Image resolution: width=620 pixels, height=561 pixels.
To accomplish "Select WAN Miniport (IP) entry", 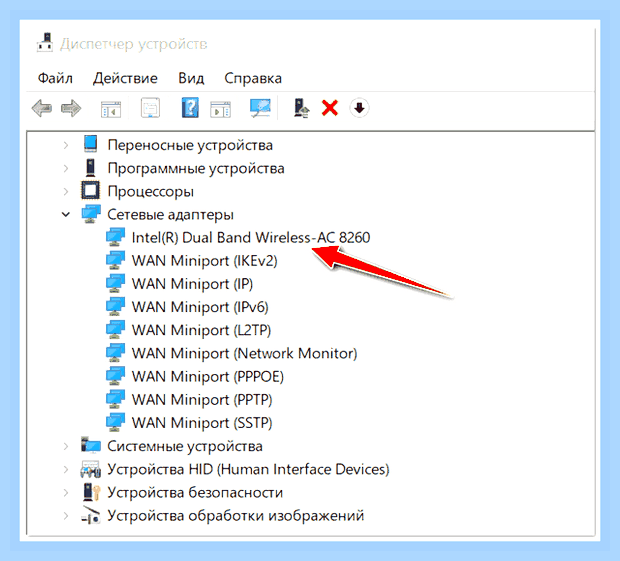I will 192,283.
